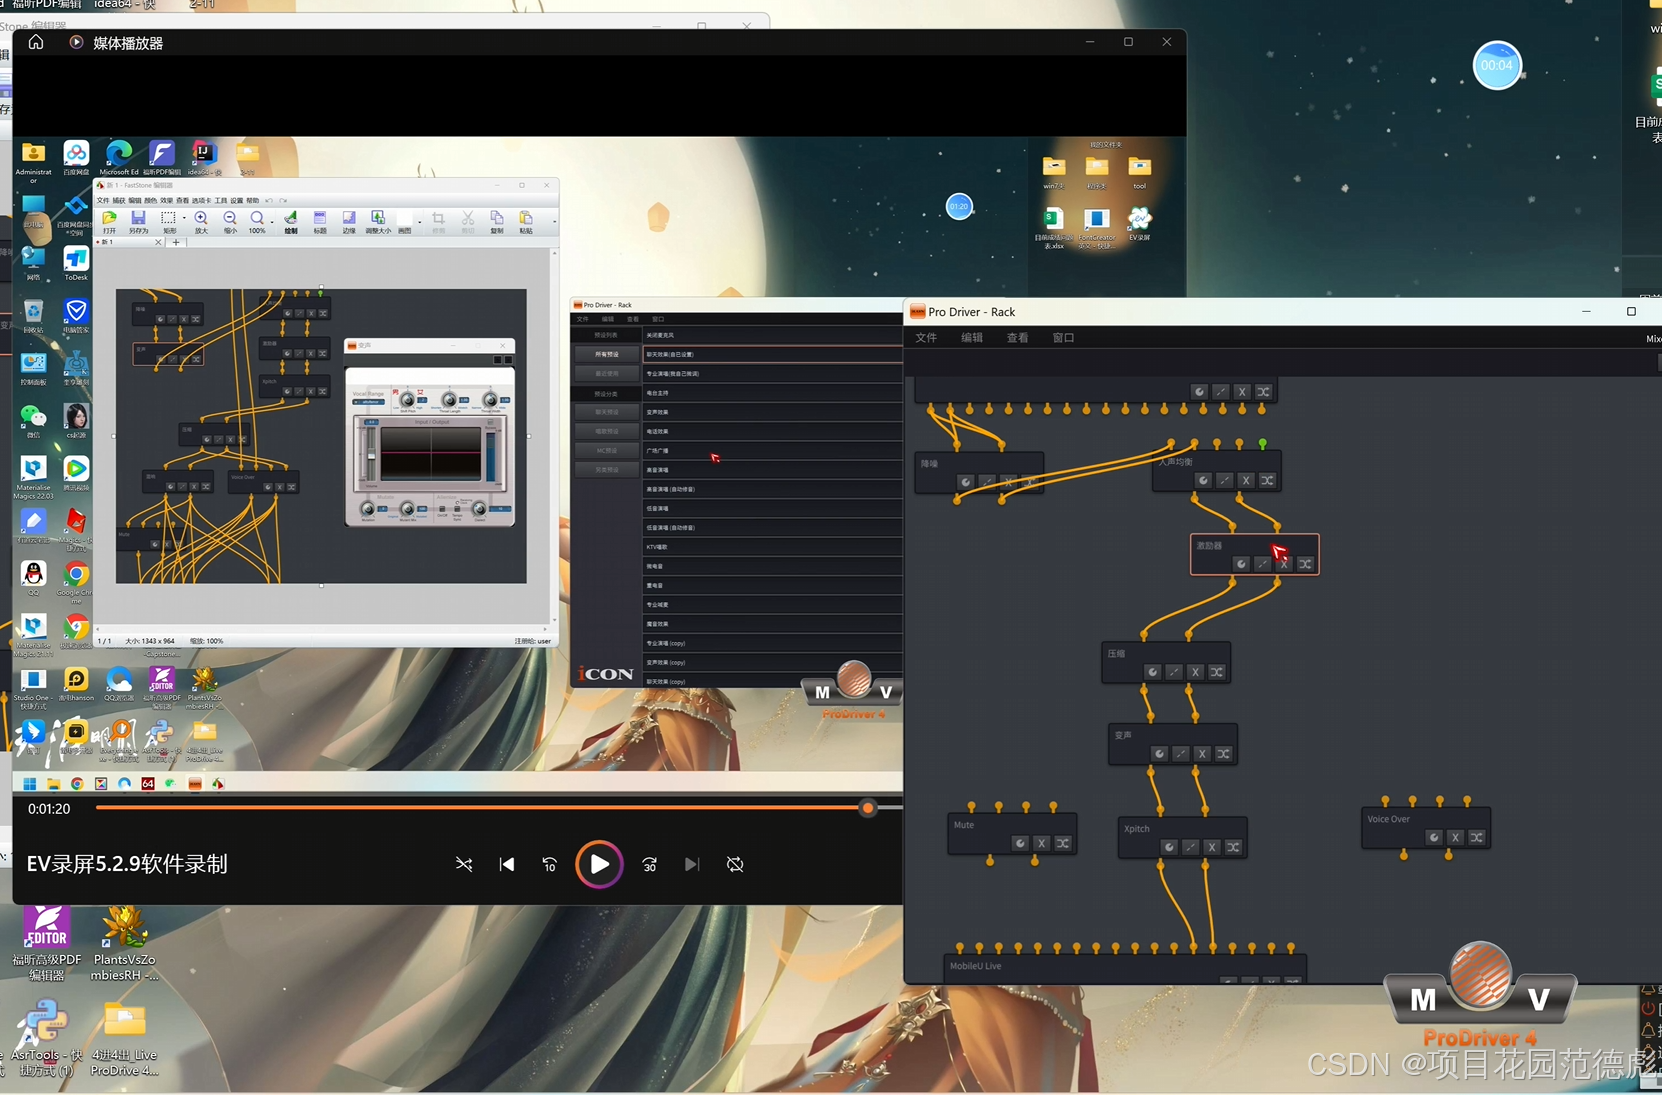The width and height of the screenshot is (1662, 1095).
Task: Click the shuffle routing icon on 激励器
Action: [x=1305, y=564]
